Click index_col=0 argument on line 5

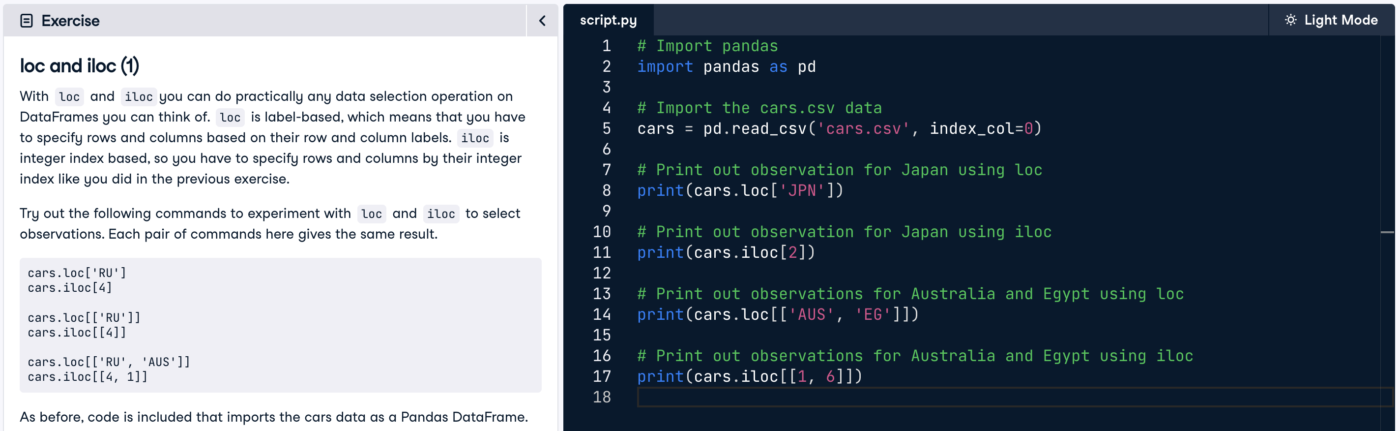point(985,129)
